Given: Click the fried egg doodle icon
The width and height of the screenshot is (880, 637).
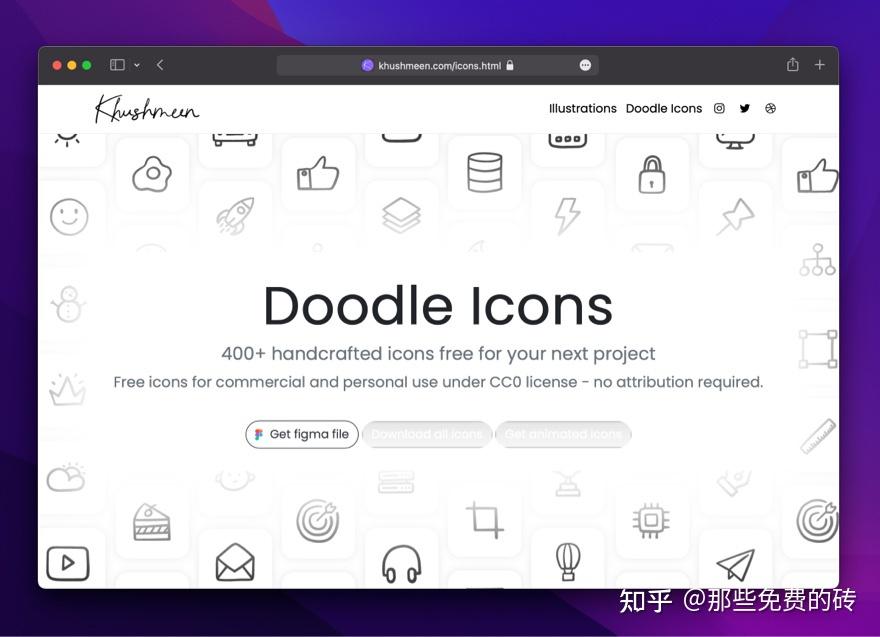Looking at the screenshot, I should pyautogui.click(x=152, y=172).
